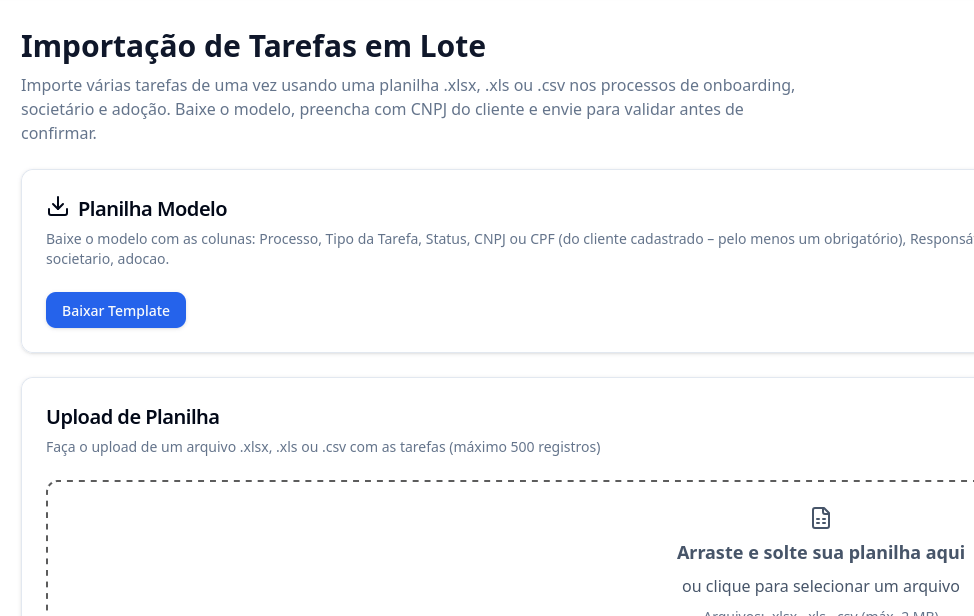Click the page title 'Importação de Tarefas em Lote'
Image resolution: width=974 pixels, height=616 pixels.
(253, 45)
